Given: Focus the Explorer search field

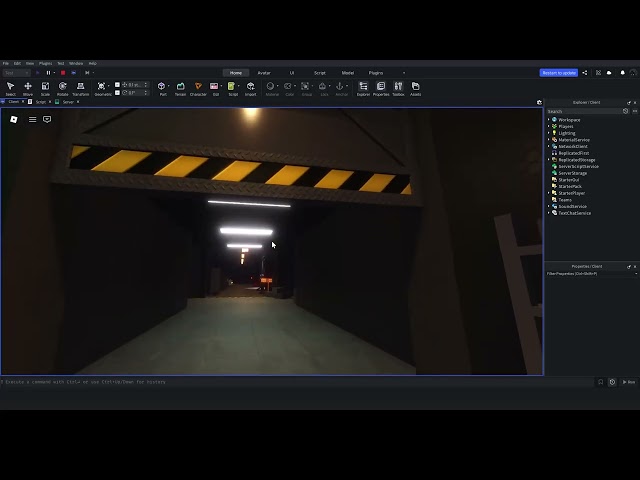Looking at the screenshot, I should pyautogui.click(x=584, y=111).
